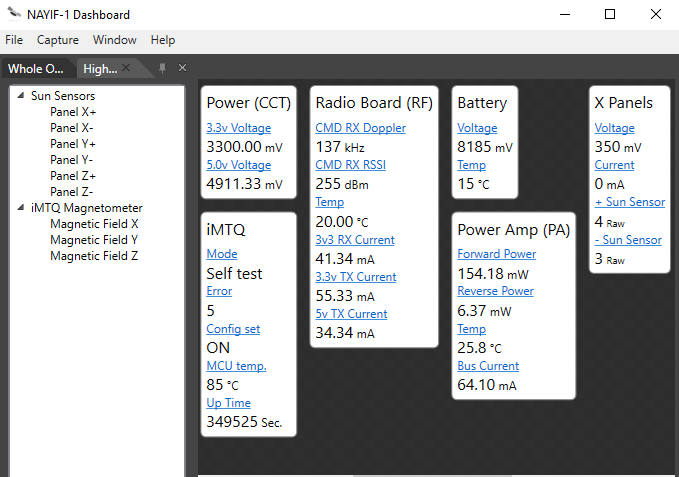Screen dimensions: 679x477
Task: Click the Self test mode value
Action: (x=234, y=274)
